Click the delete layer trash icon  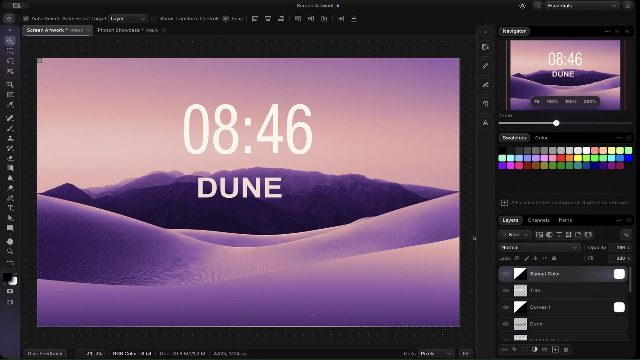click(566, 349)
